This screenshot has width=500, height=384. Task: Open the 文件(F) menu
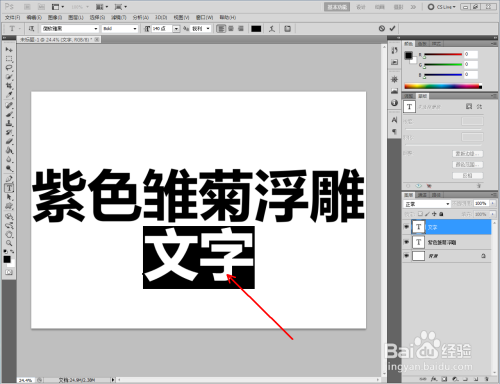(x=13, y=17)
